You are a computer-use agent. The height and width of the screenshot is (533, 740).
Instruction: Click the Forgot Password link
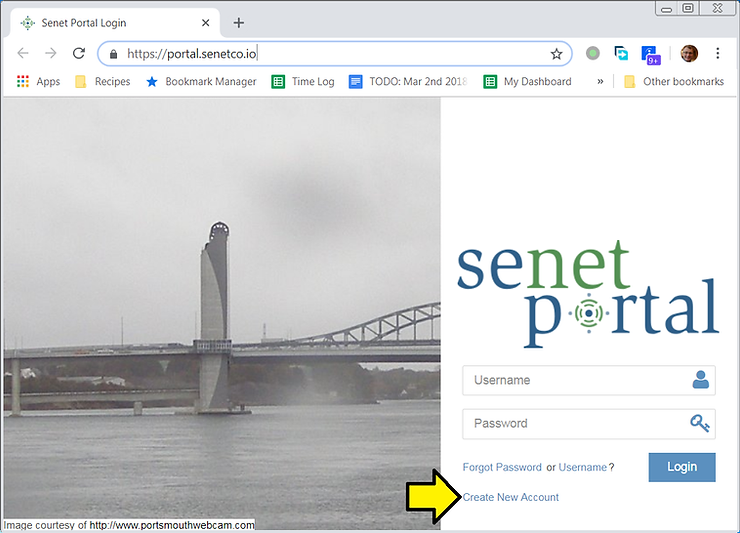pyautogui.click(x=502, y=467)
